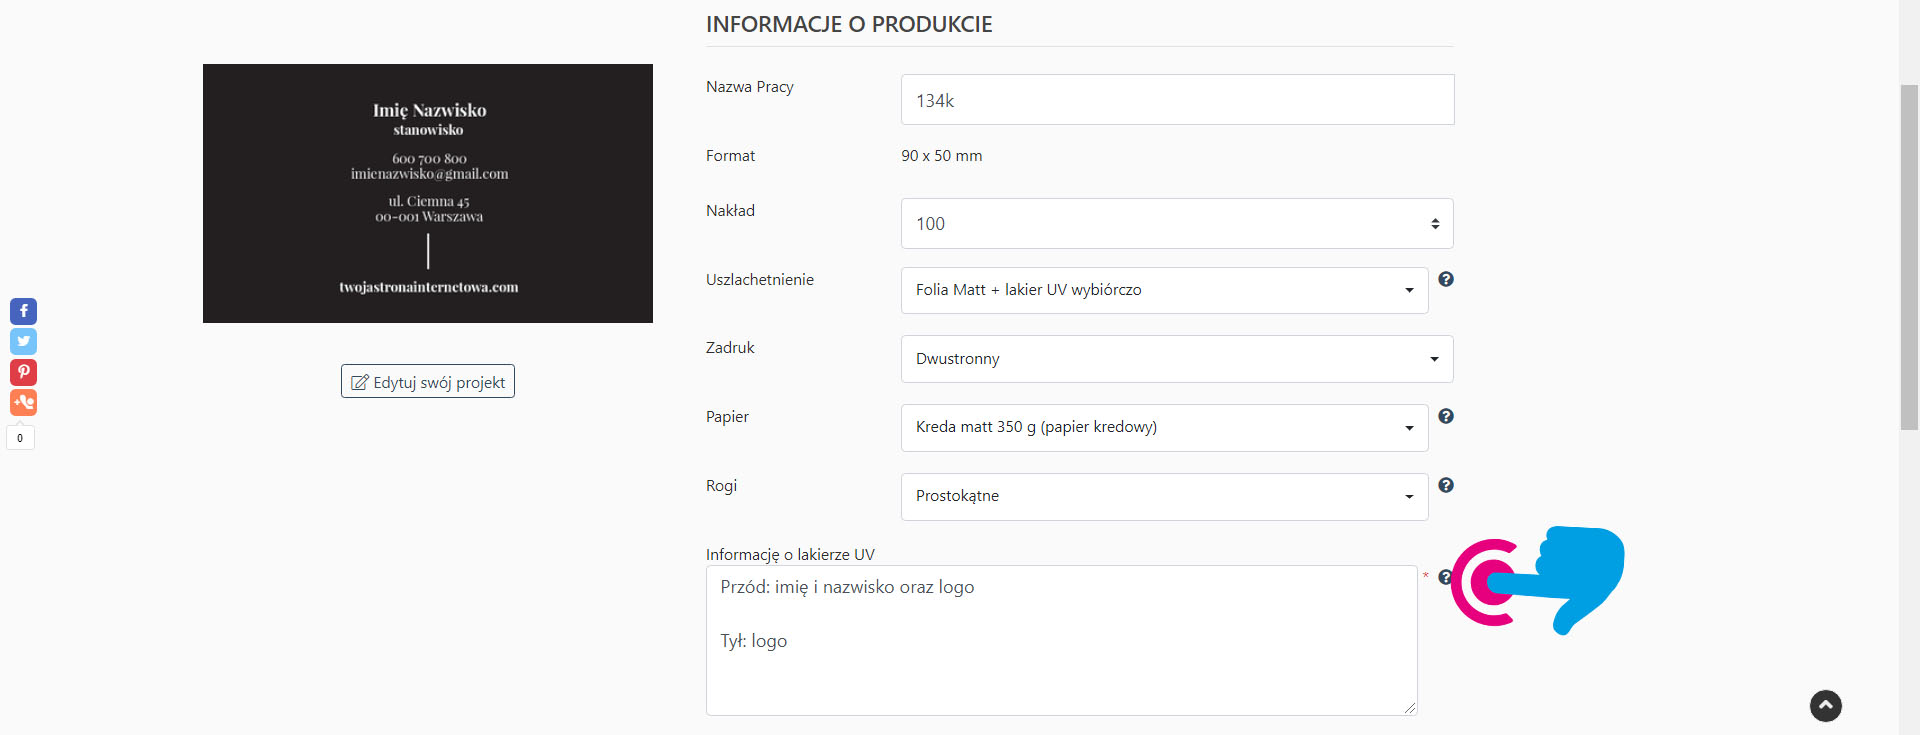Viewport: 1920px width, 735px height.
Task: Click the business card preview thumbnail
Action: pyautogui.click(x=428, y=193)
